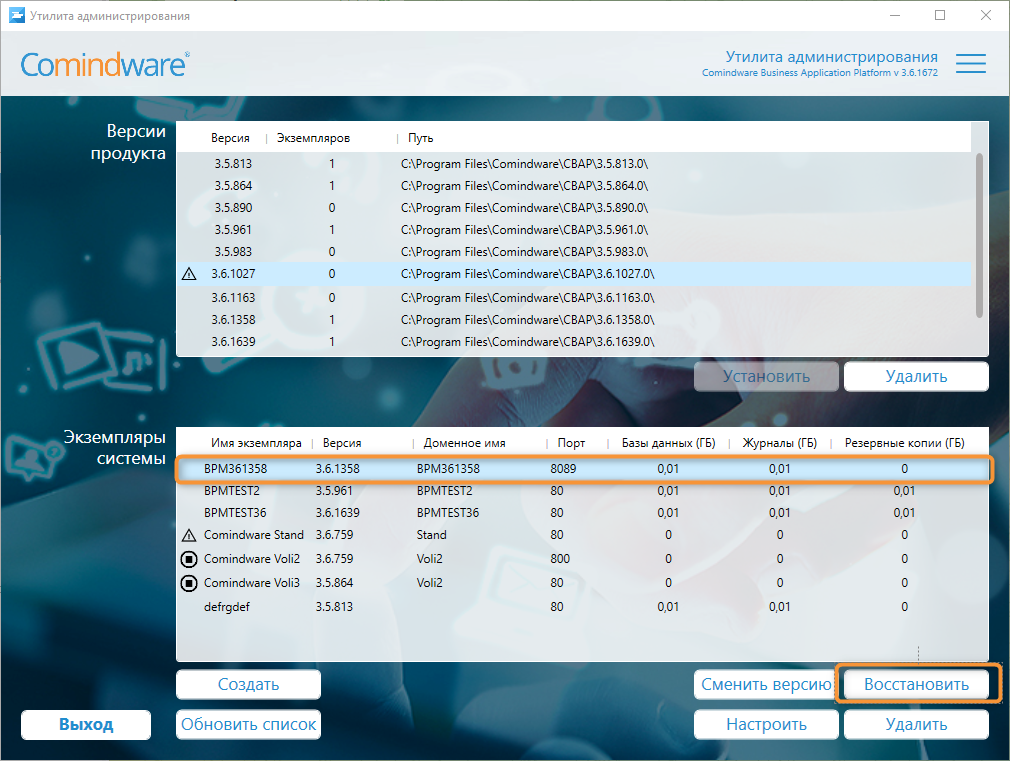Screen dimensions: 1010x761
Task: Select version 3.5.813 in the versions list
Action: pos(573,164)
